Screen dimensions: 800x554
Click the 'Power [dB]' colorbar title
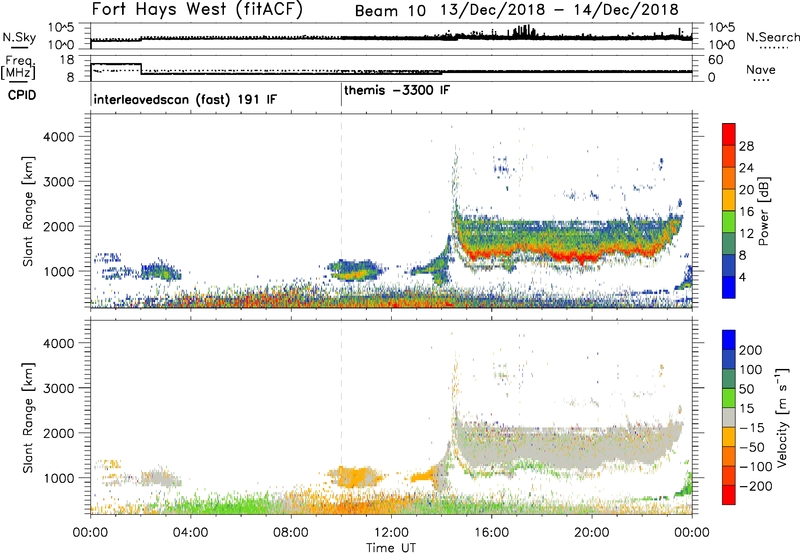point(763,211)
